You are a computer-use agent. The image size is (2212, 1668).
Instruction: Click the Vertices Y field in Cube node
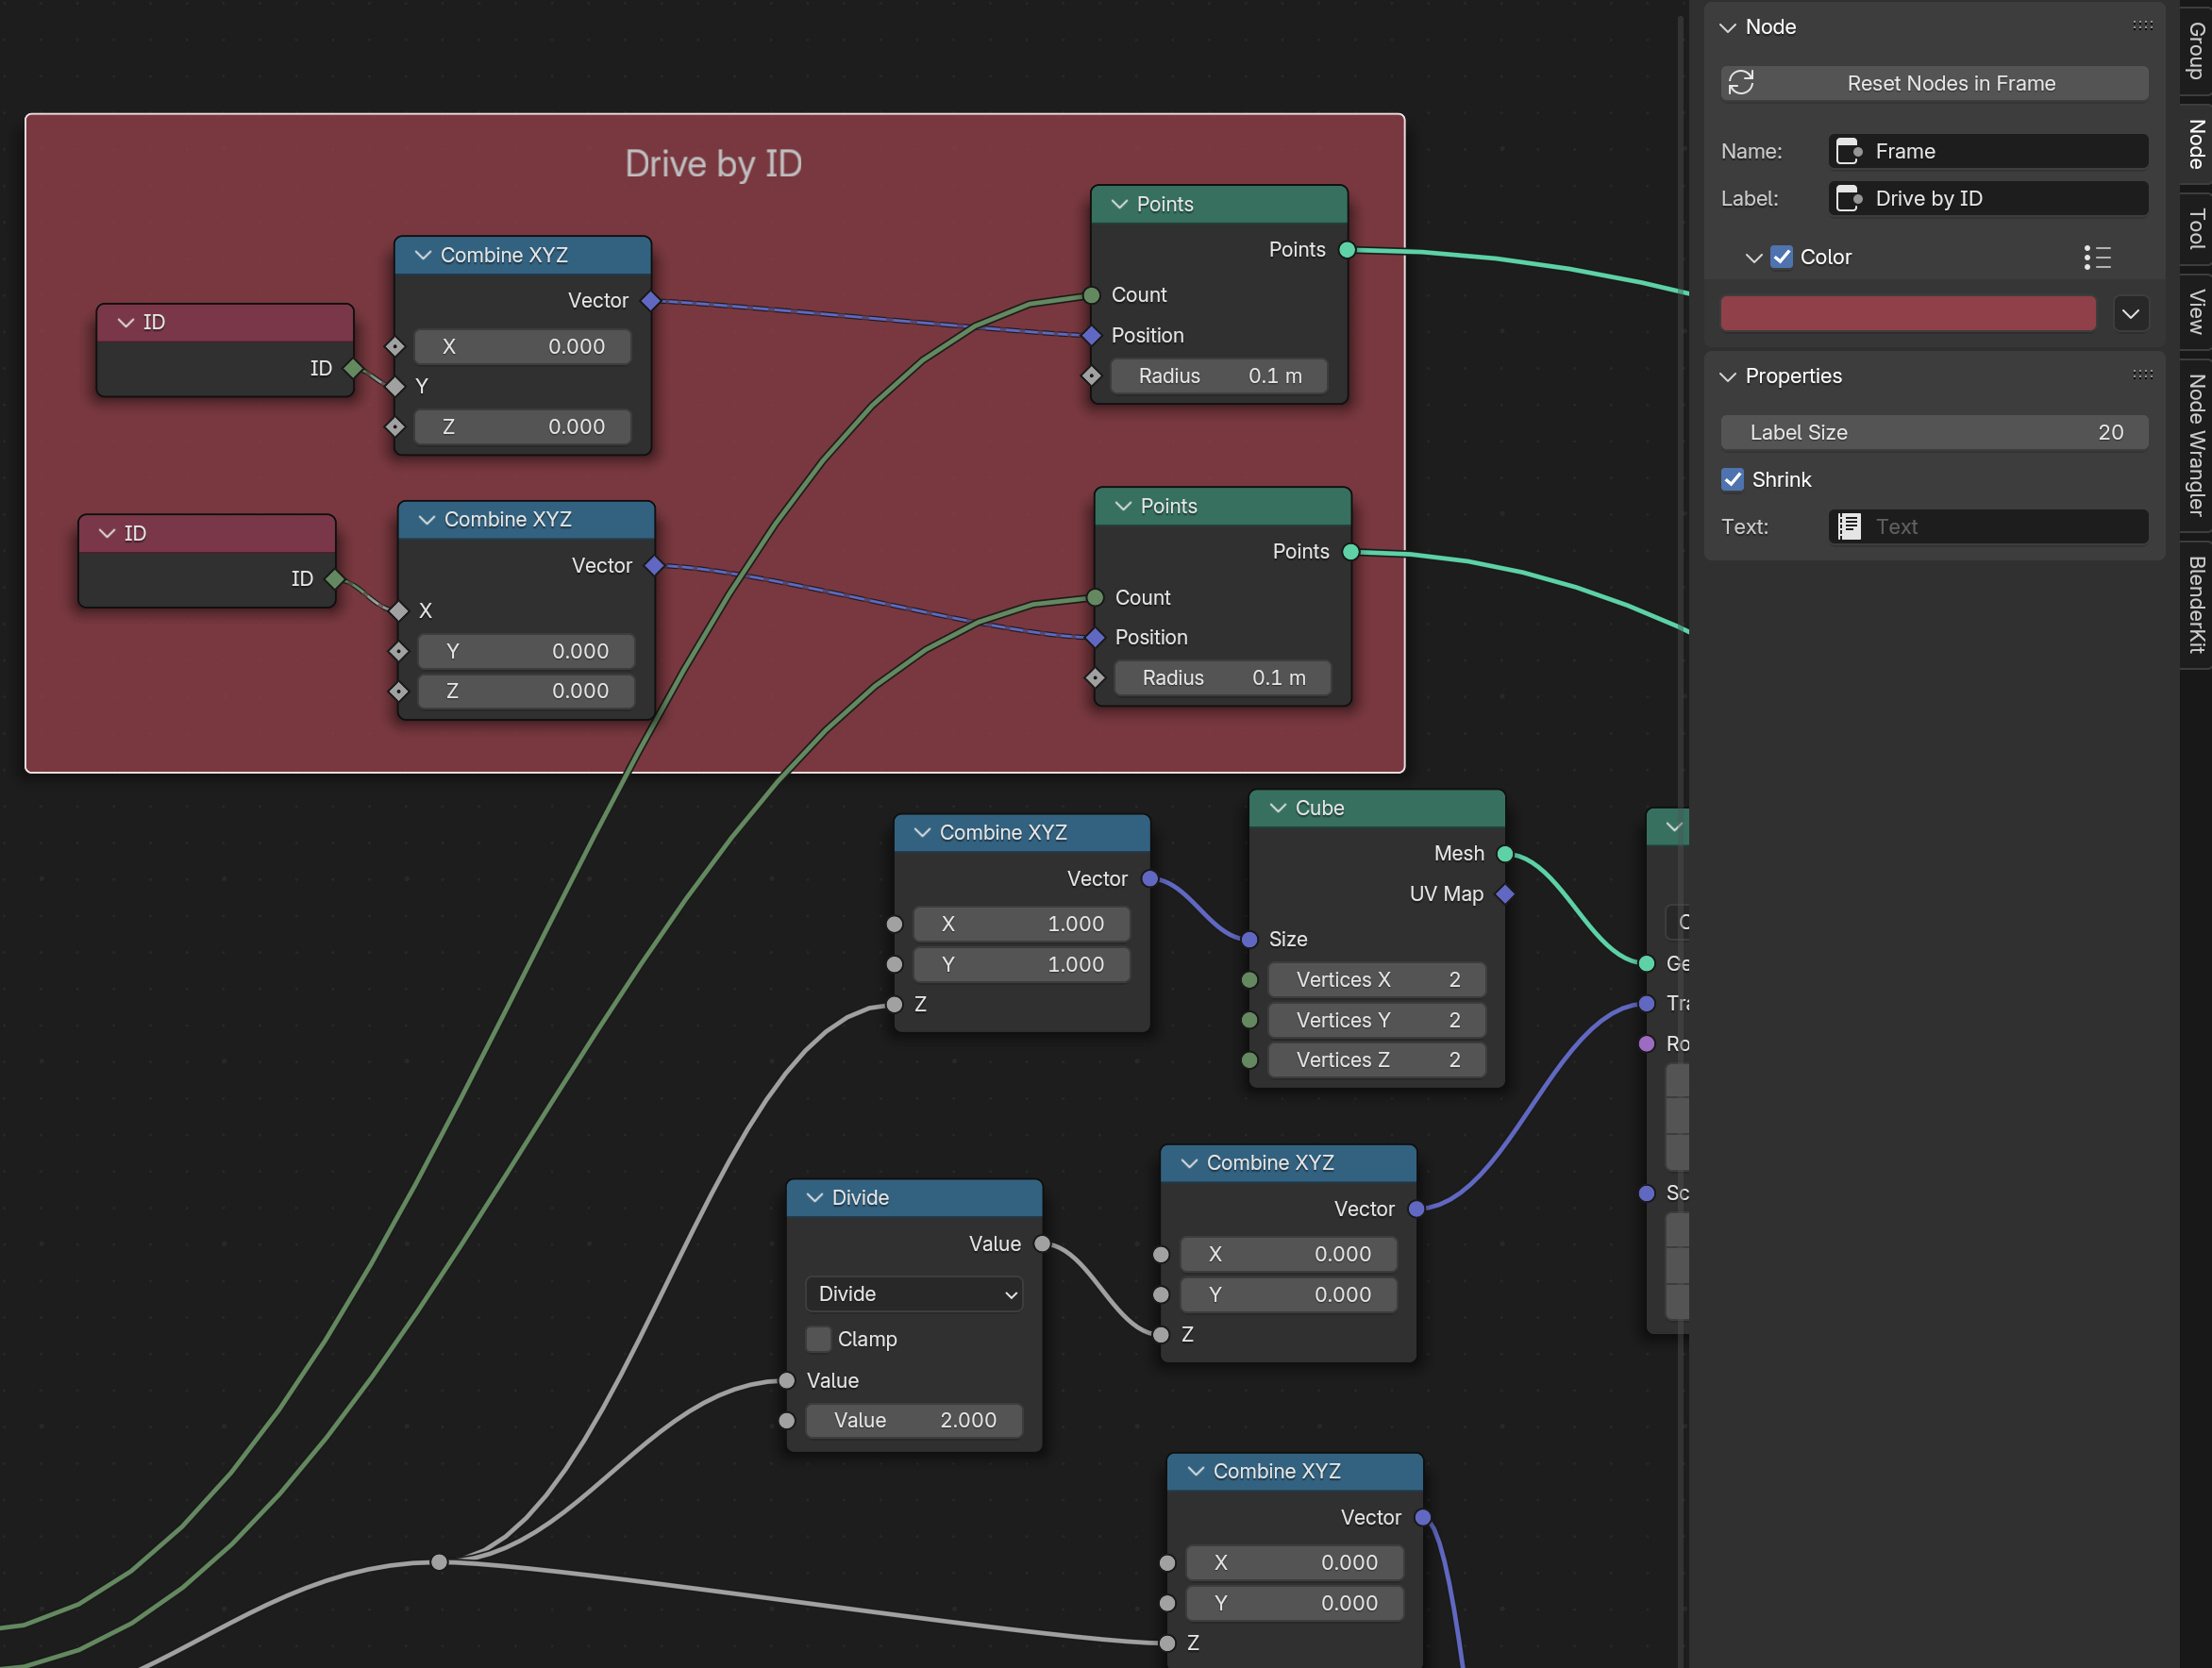click(x=1377, y=1020)
